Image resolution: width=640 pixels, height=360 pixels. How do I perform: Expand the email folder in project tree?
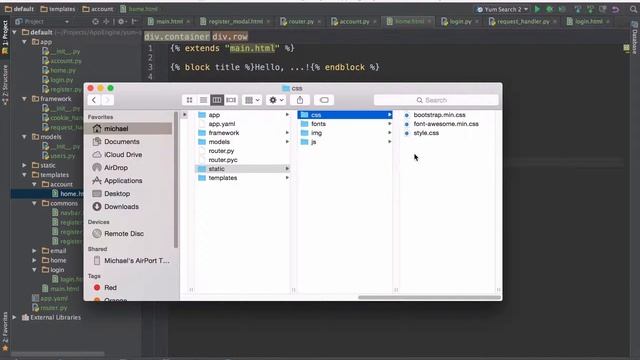[35, 251]
